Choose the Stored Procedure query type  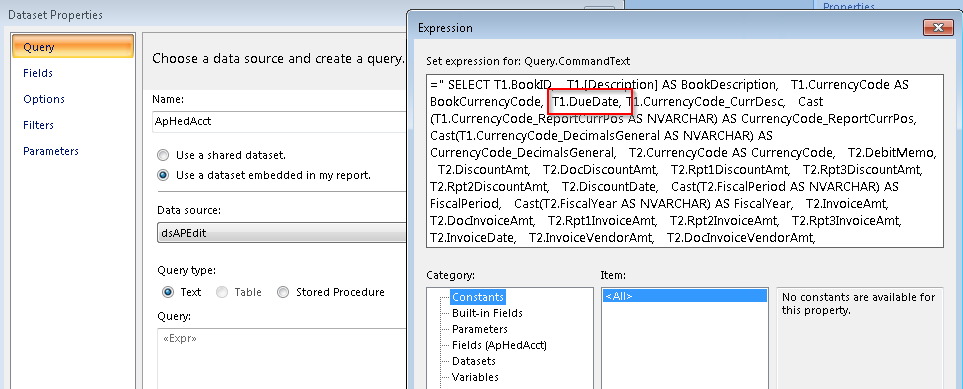pyautogui.click(x=283, y=292)
